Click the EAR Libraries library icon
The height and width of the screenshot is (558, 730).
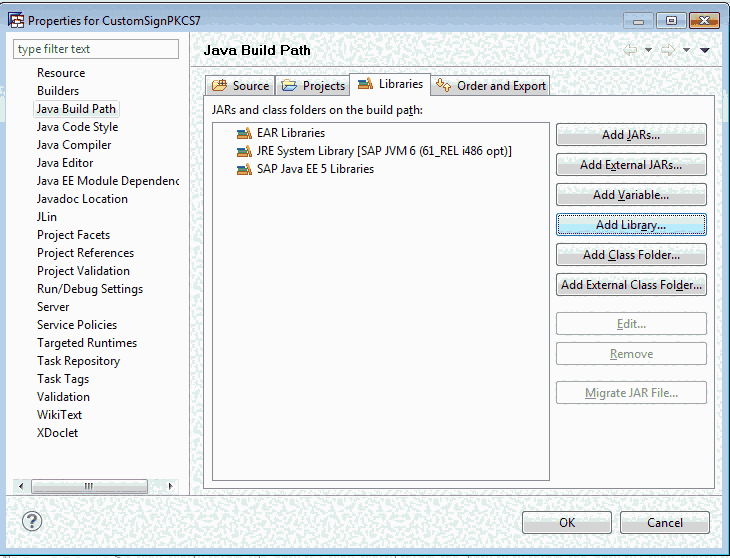[244, 134]
